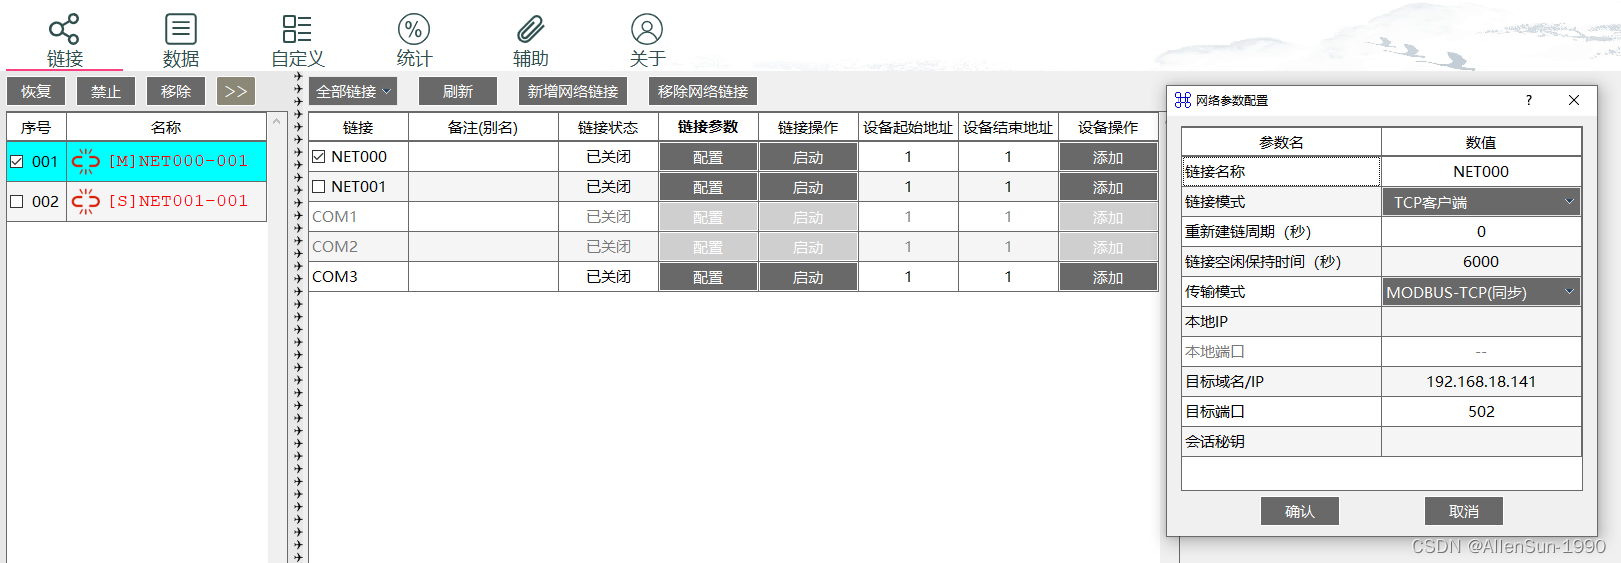Click 添加 for COM3
Screen dimensions: 1621x563
1108,277
